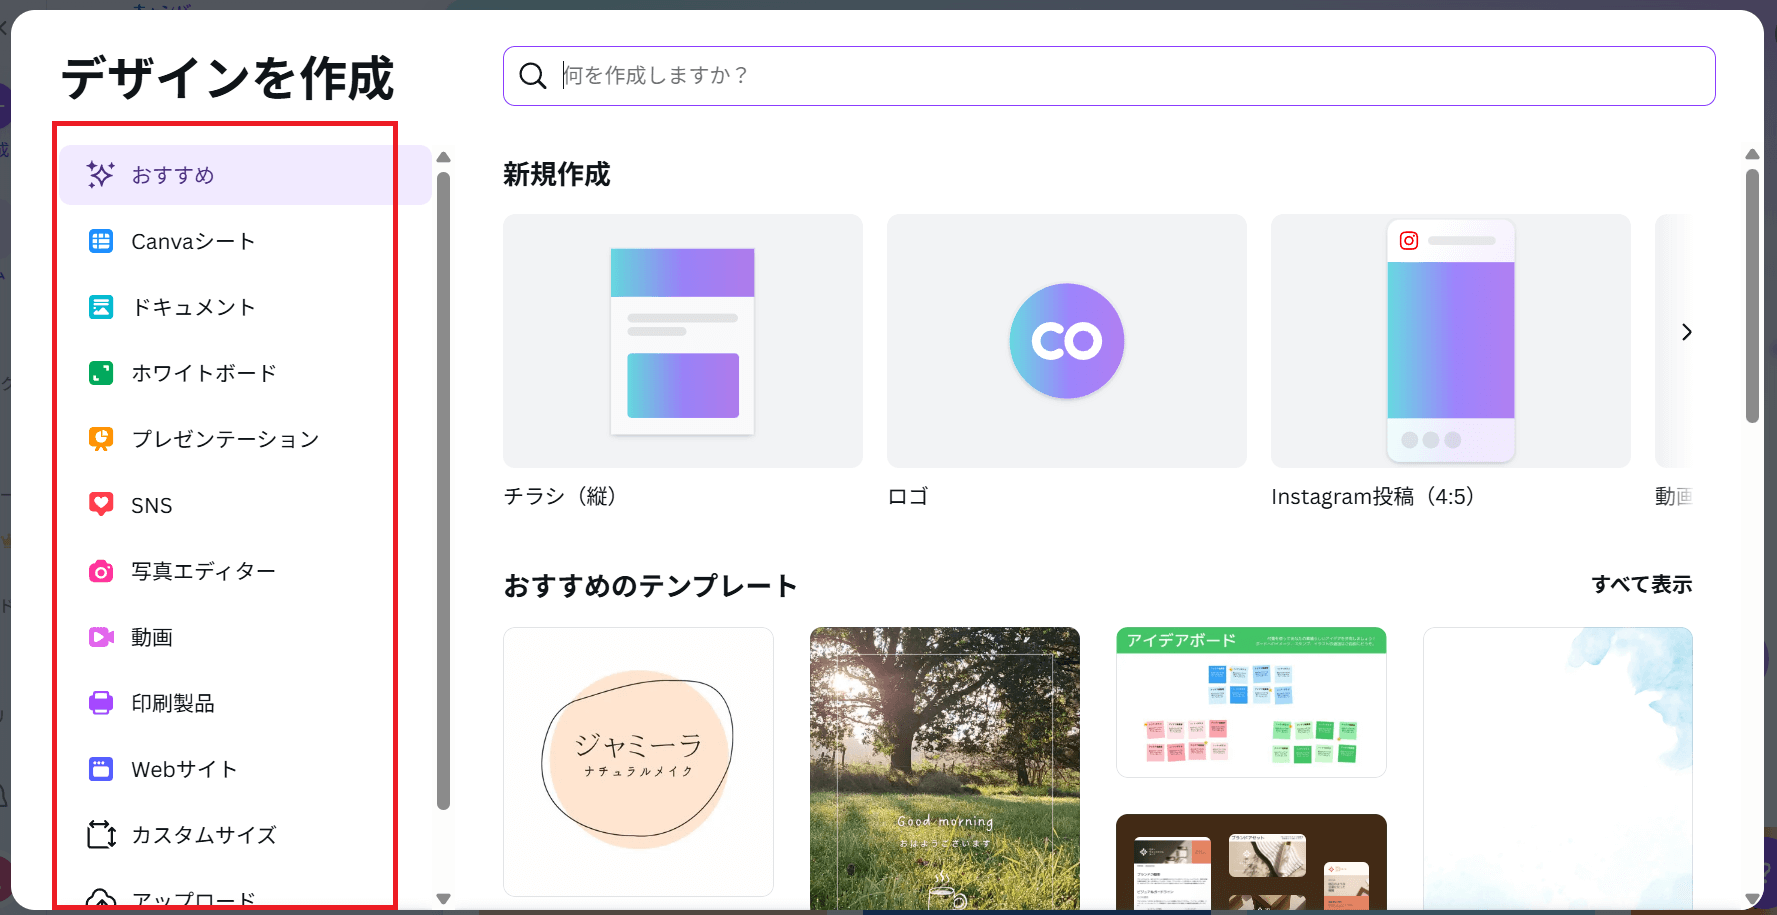Click the おすすめ sparkle icon
1777x915 pixels.
point(101,175)
